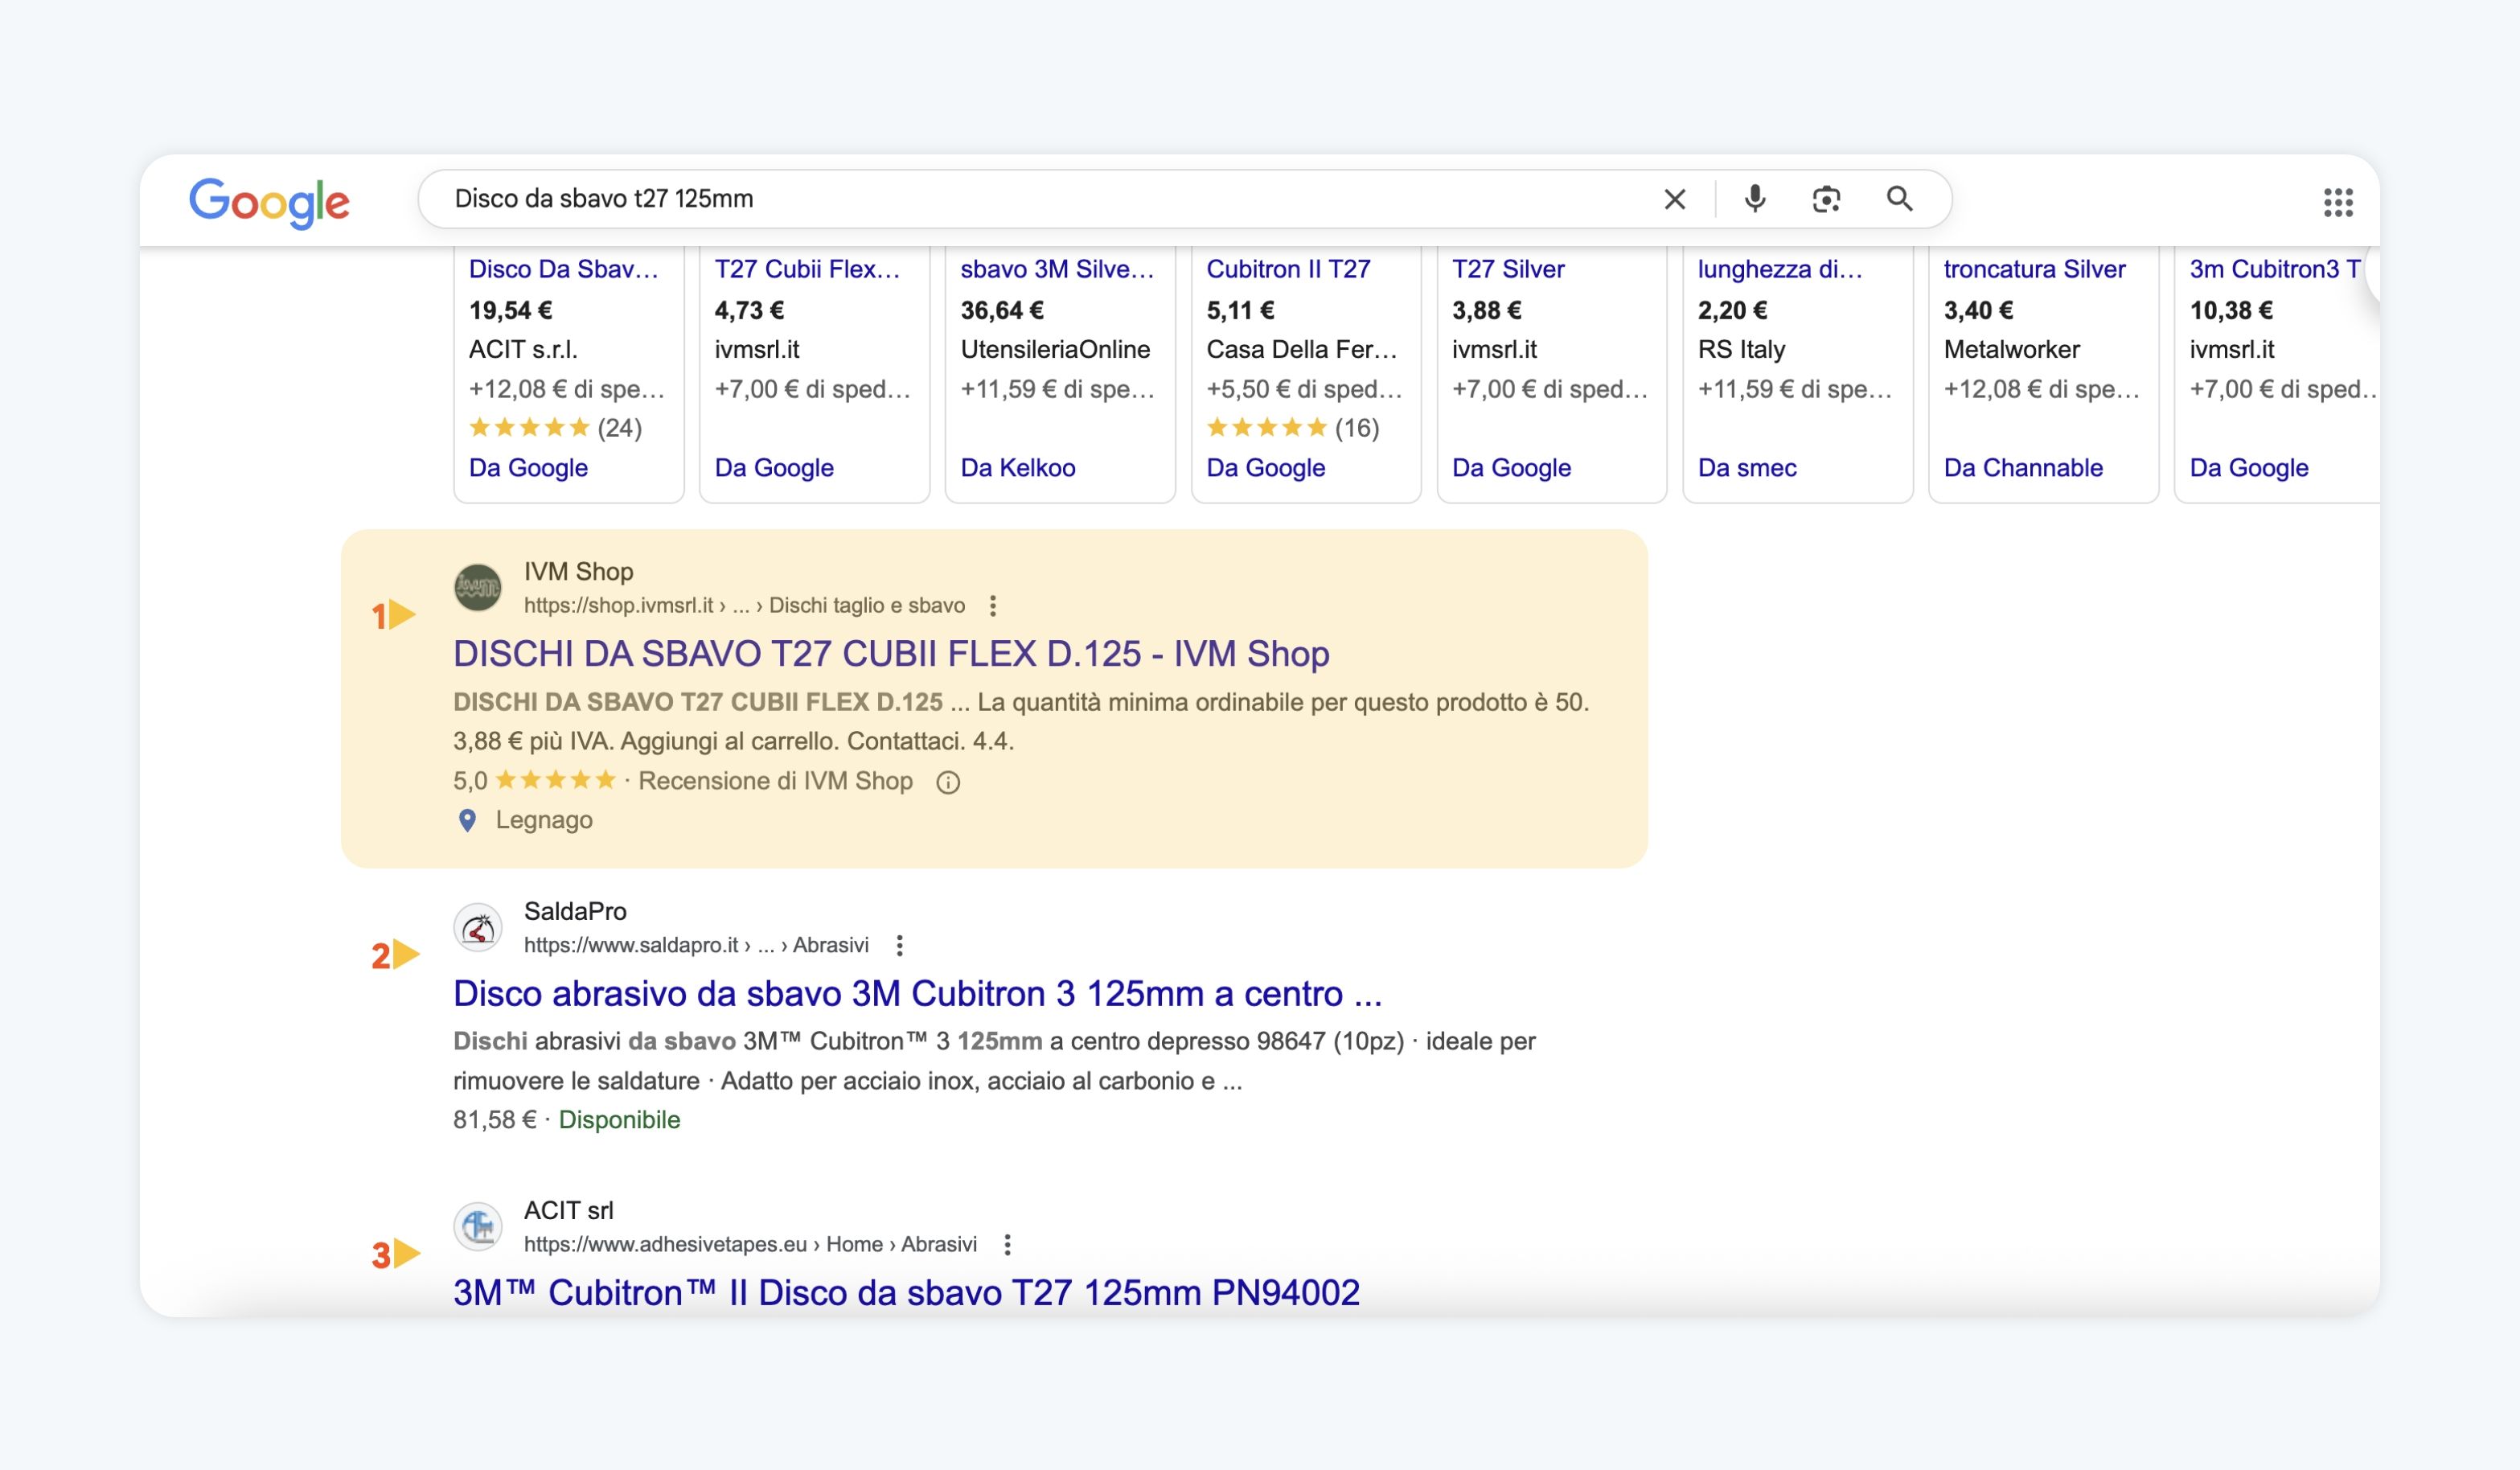Click the Legnago location pin icon

click(467, 820)
